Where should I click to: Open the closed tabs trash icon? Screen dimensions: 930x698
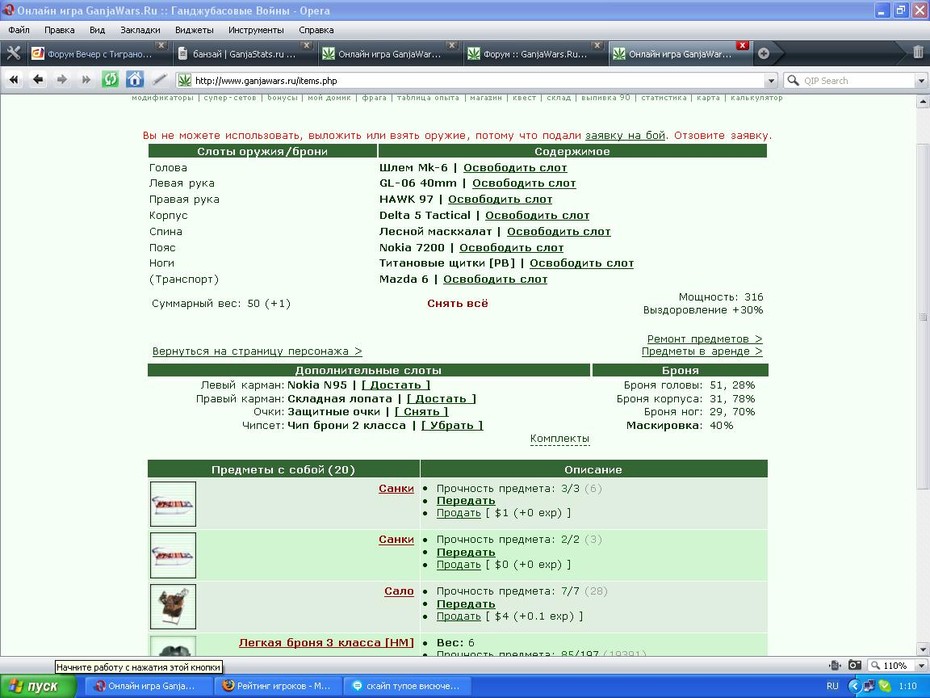click(x=918, y=52)
